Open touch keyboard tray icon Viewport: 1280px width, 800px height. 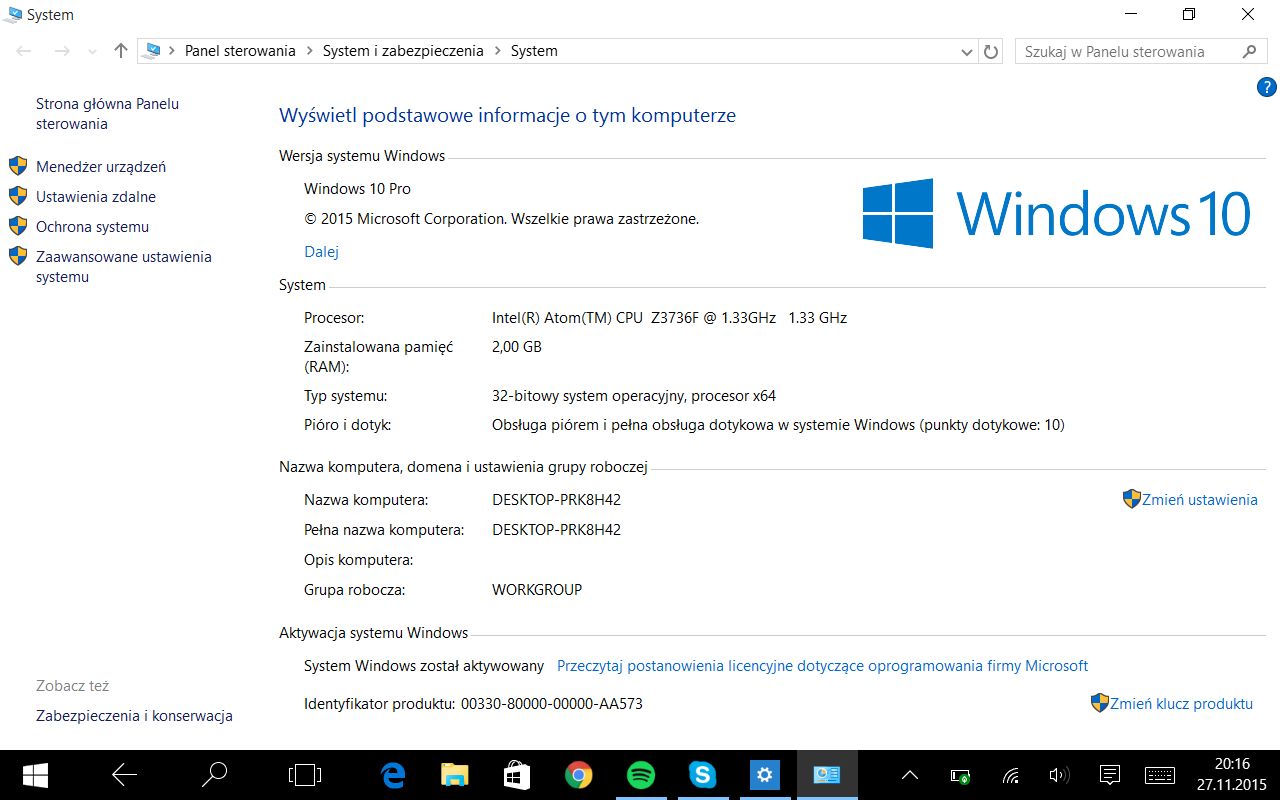tap(1159, 775)
